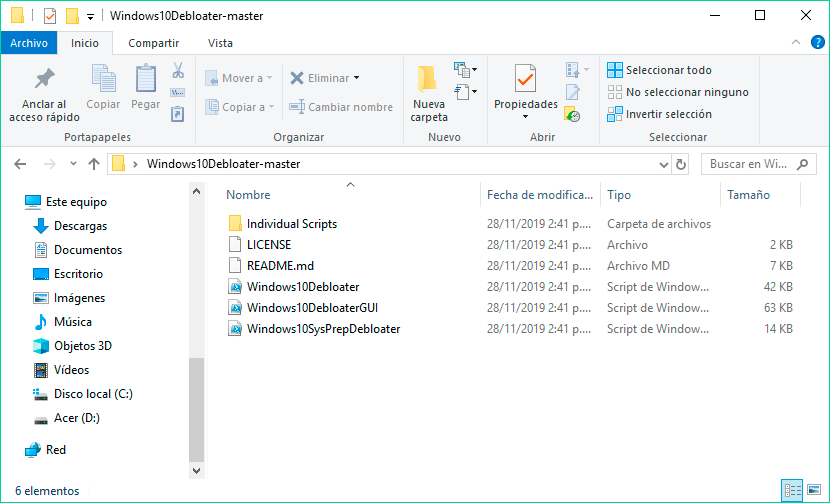Screen dimensions: 830x503
Task: Open recent locations dropdown arrow
Action: tap(73, 164)
